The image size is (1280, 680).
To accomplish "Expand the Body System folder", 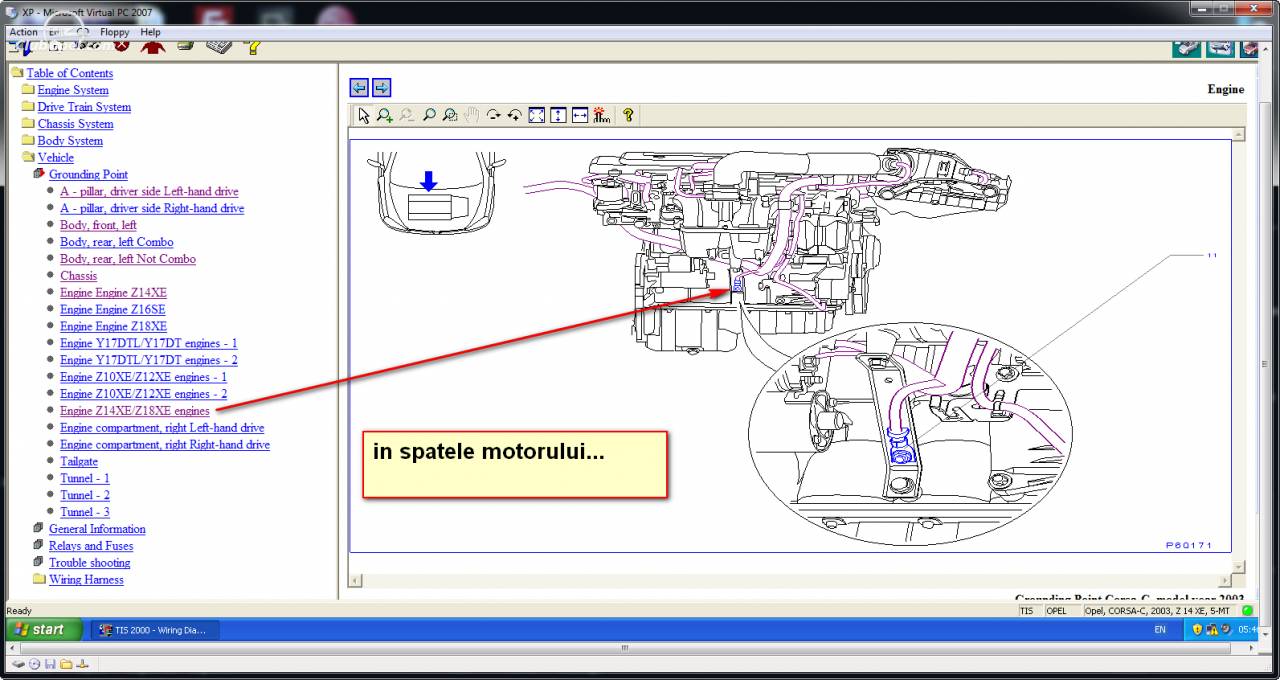I will (70, 141).
